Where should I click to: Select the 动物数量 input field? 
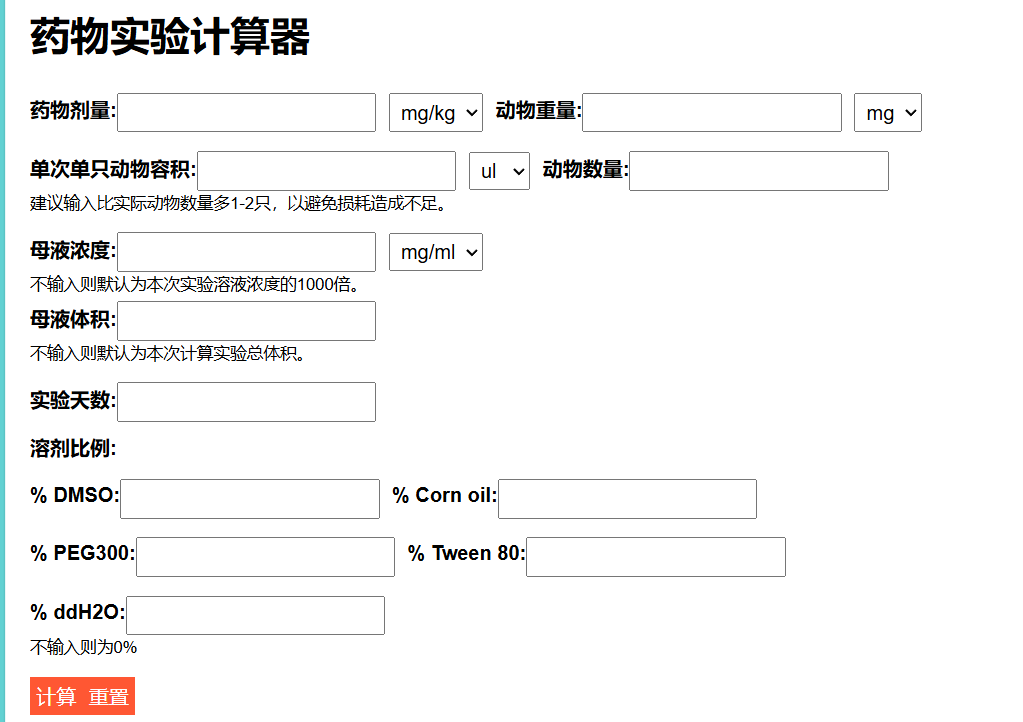point(758,171)
